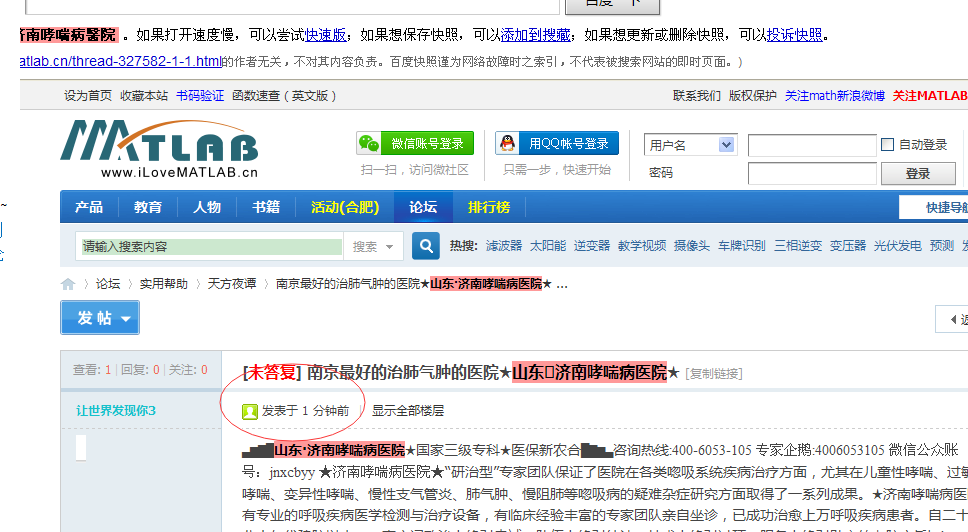Click green author avatar icon beside 发表于
The height and width of the screenshot is (532, 968).
250,410
